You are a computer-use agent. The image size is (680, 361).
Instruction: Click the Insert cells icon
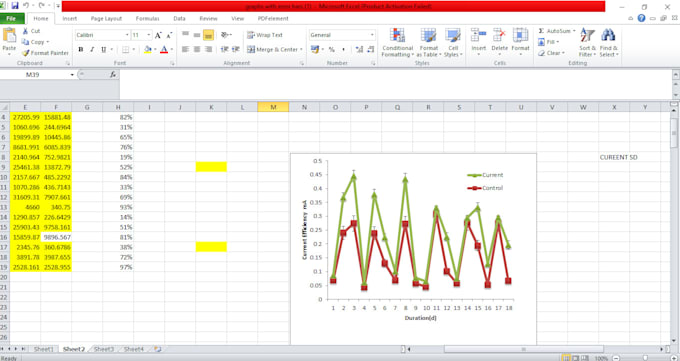tap(479, 35)
